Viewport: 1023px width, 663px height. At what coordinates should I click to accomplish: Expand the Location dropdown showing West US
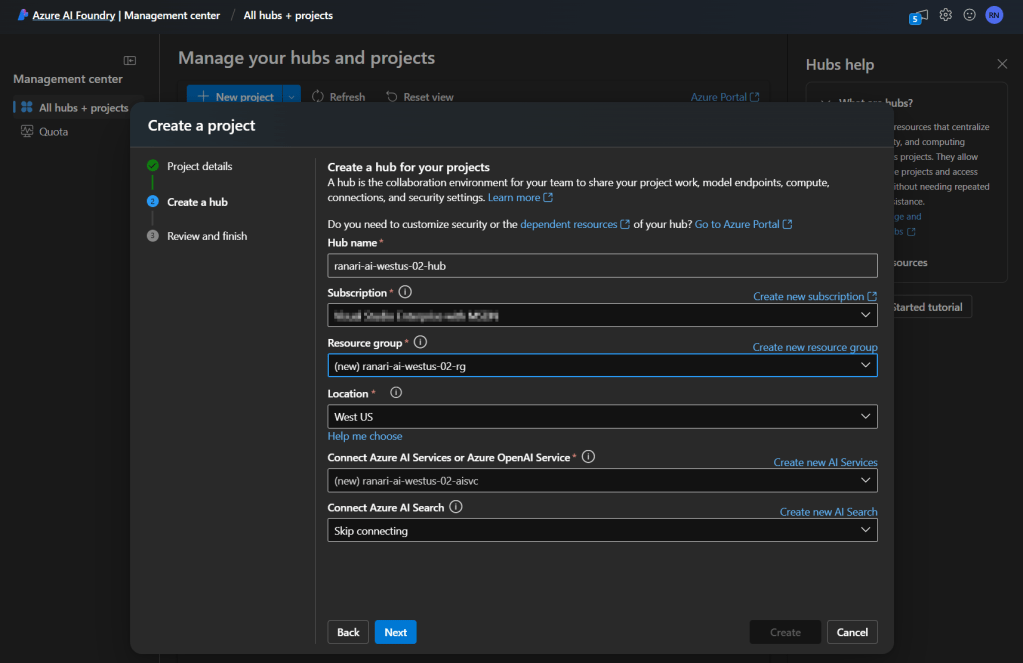click(602, 416)
